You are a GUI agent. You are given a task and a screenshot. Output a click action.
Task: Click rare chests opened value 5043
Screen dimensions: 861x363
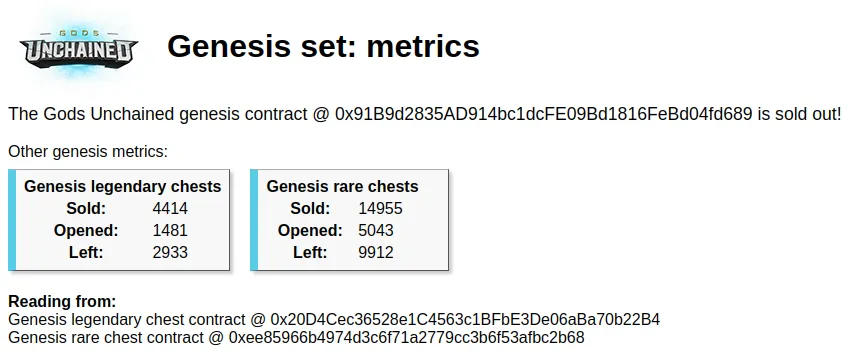click(376, 231)
